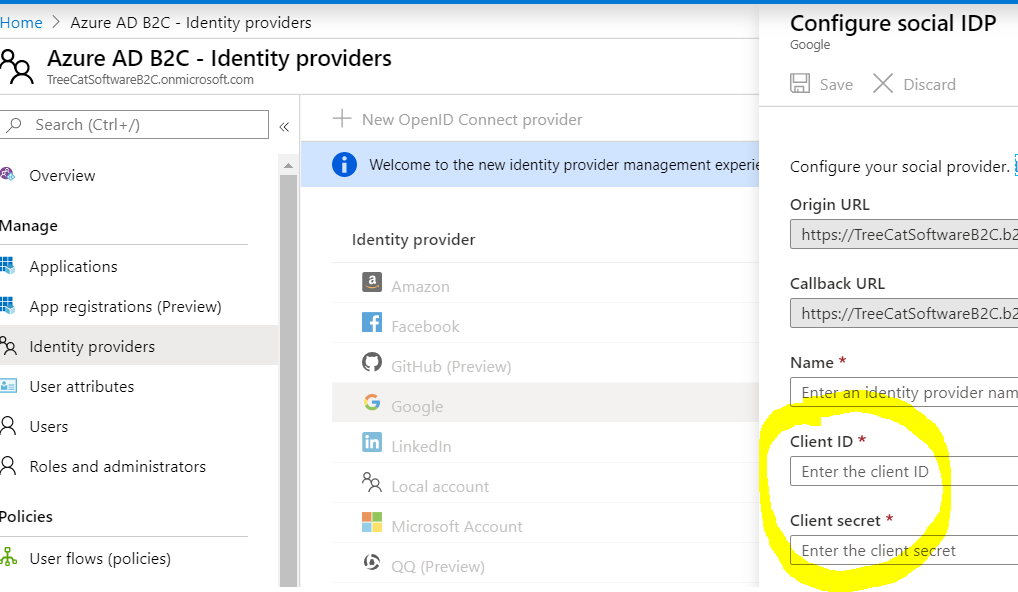Click the Client secret input field
Image resolution: width=1018 pixels, height=592 pixels.
pyautogui.click(x=904, y=550)
